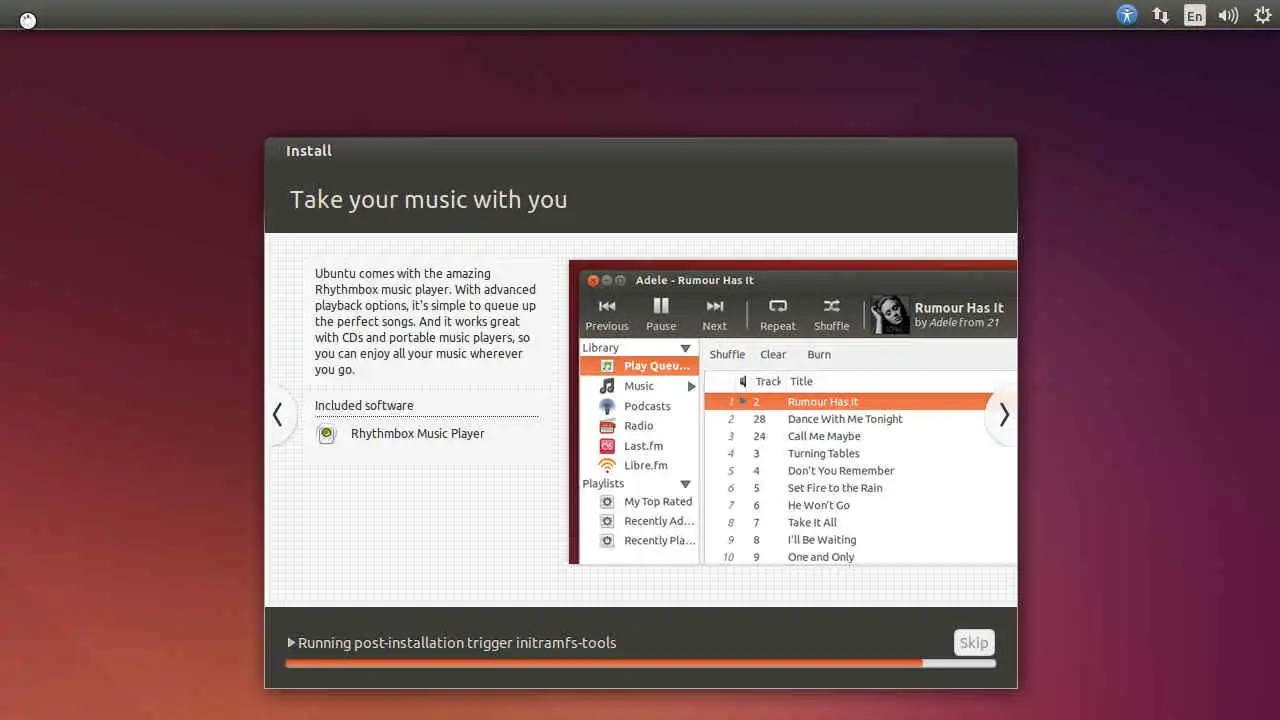Select the Libre.fm icon in sidebar
Viewport: 1280px width, 720px height.
pyautogui.click(x=607, y=465)
